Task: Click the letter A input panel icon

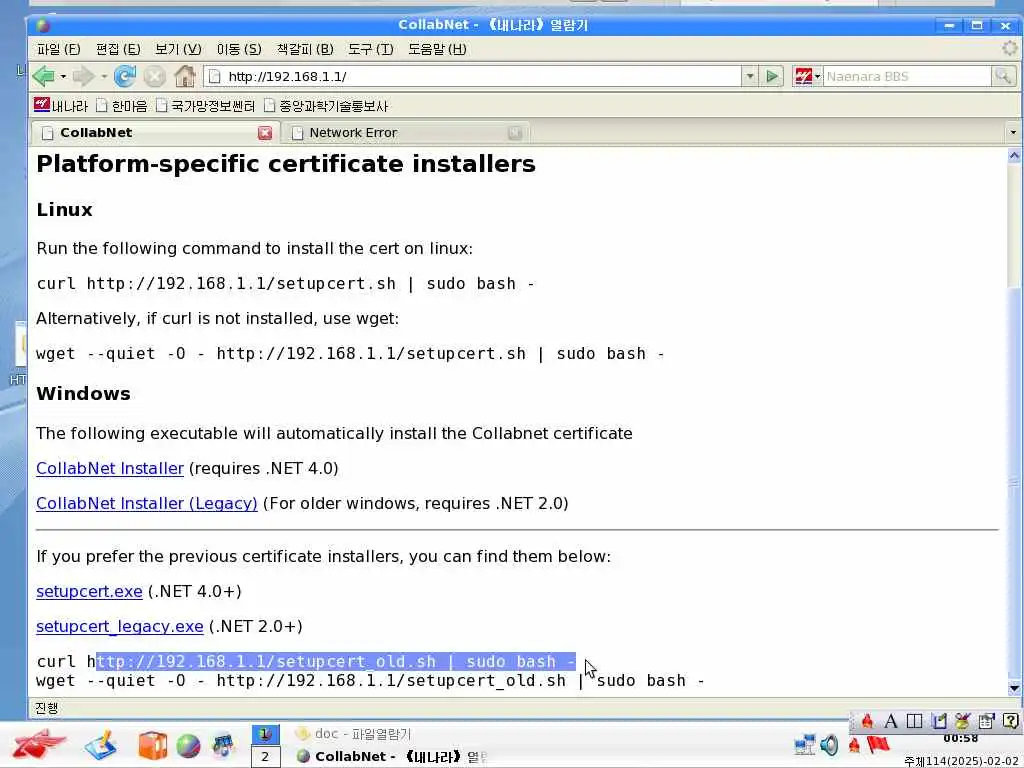Action: coord(891,721)
